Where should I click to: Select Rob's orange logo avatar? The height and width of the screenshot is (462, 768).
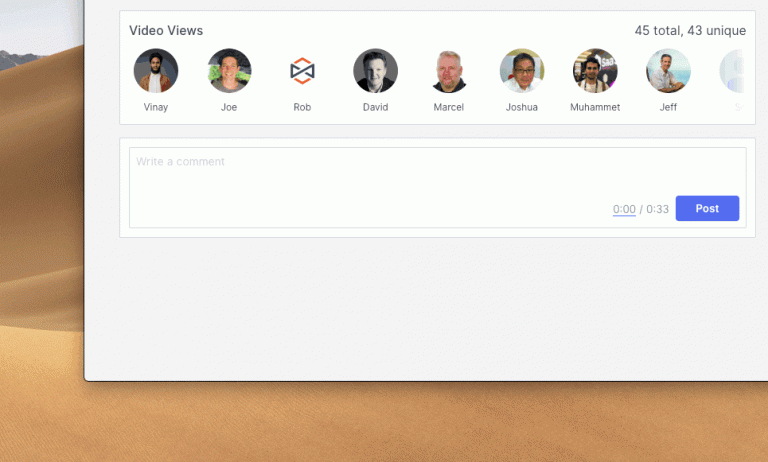pyautogui.click(x=302, y=71)
